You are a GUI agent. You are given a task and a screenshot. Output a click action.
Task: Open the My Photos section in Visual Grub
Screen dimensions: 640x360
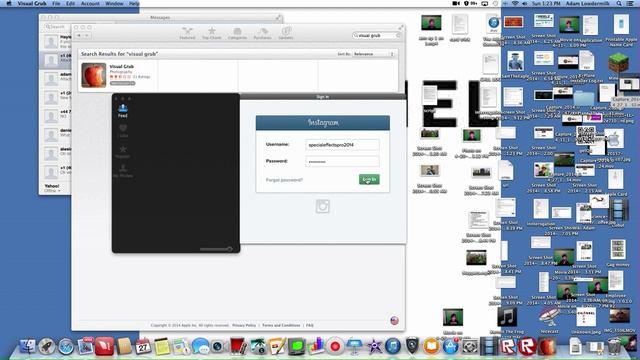(x=123, y=171)
